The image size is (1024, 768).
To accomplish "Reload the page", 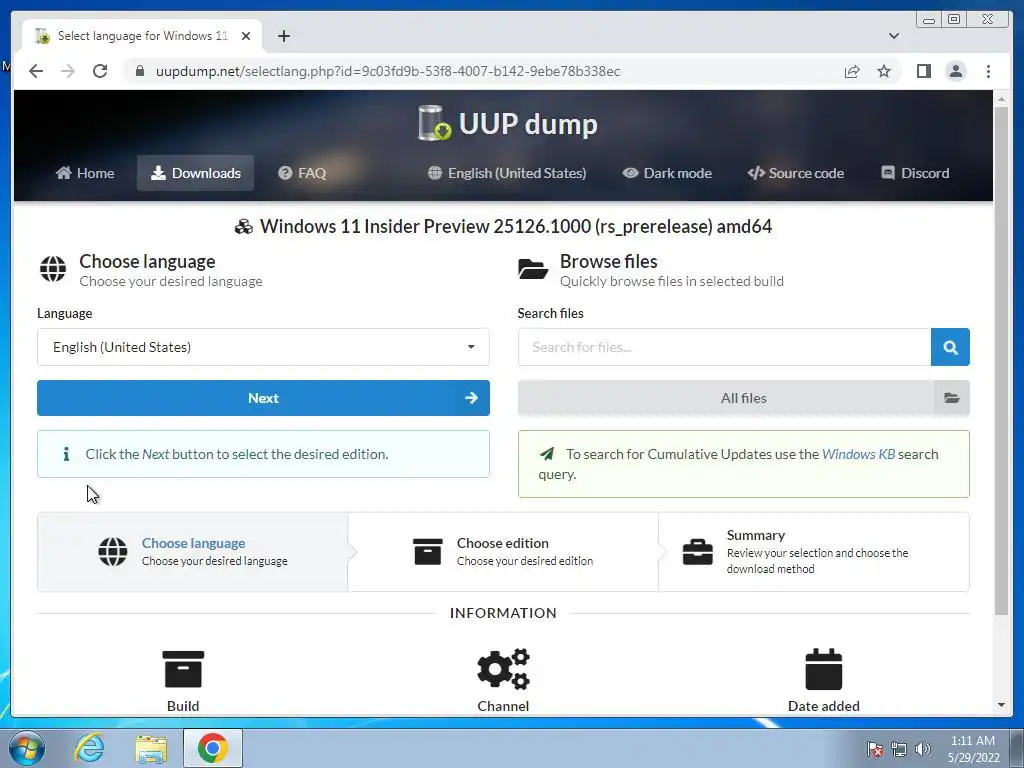I will pyautogui.click(x=100, y=71).
